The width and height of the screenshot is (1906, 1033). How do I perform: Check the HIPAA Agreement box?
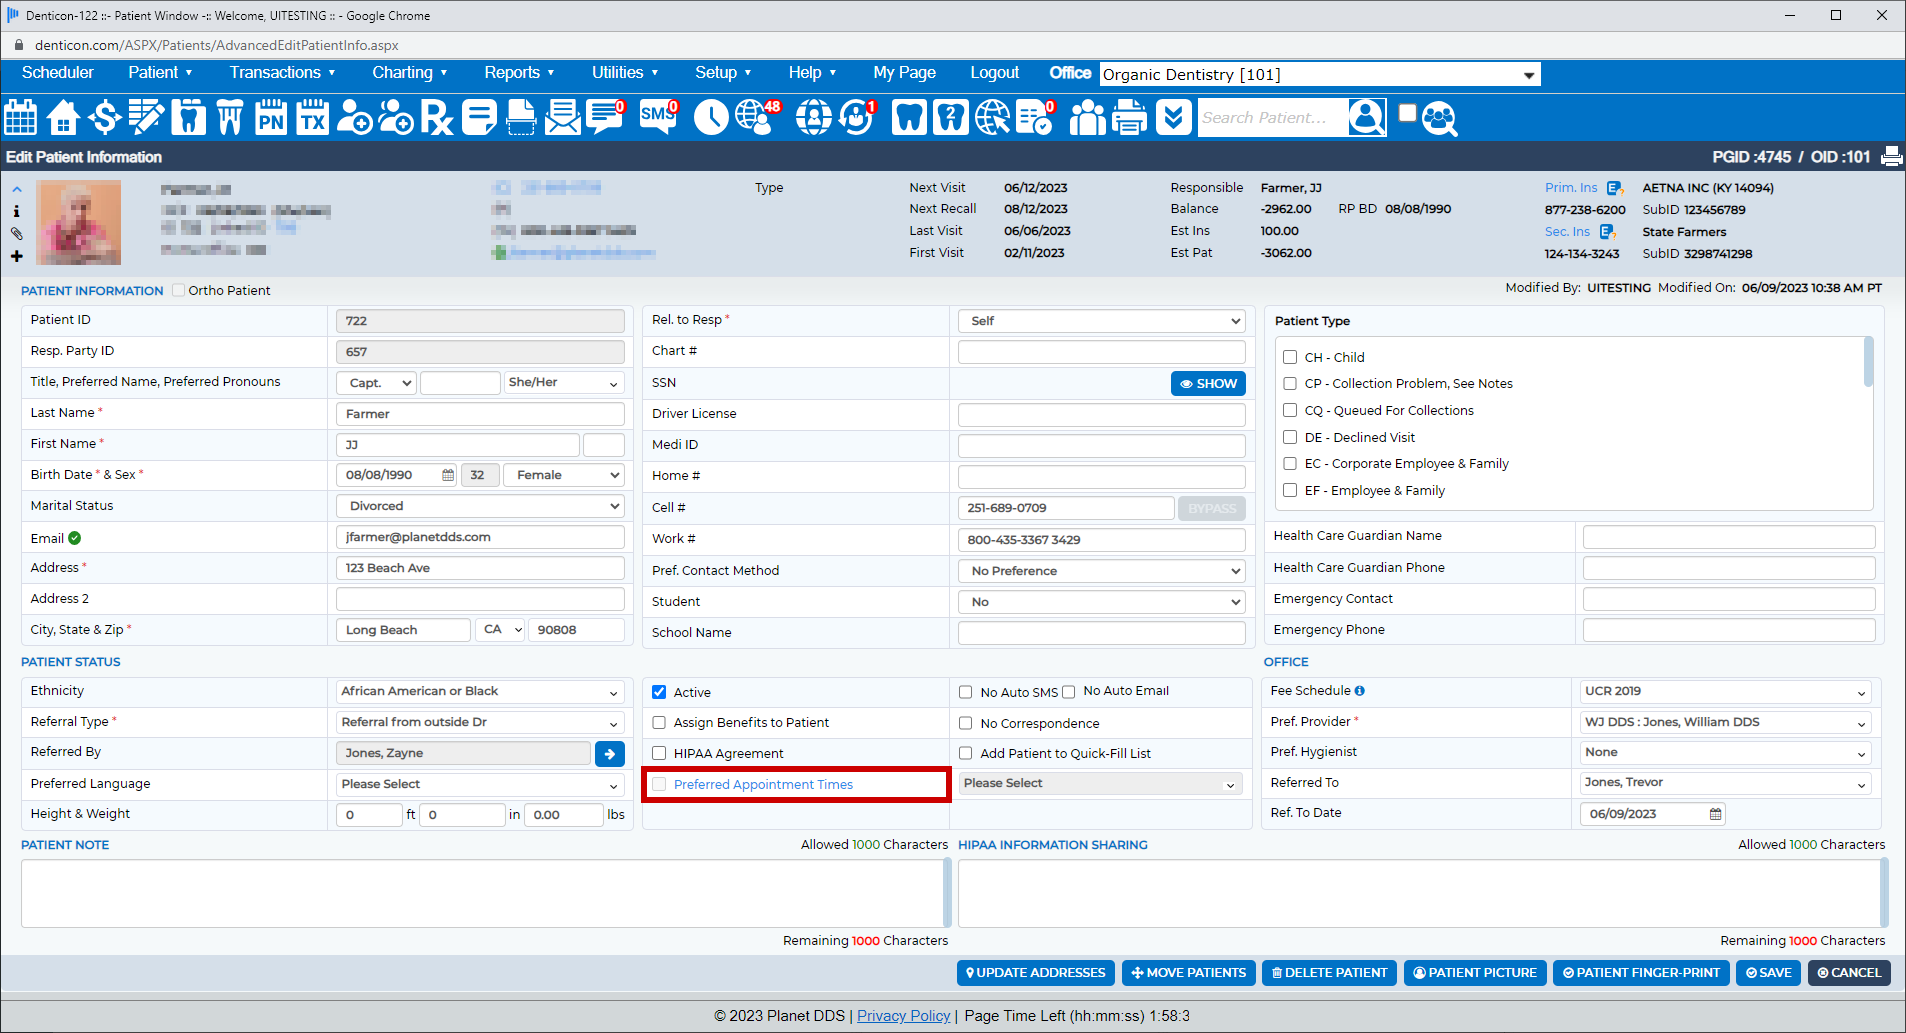click(x=659, y=754)
